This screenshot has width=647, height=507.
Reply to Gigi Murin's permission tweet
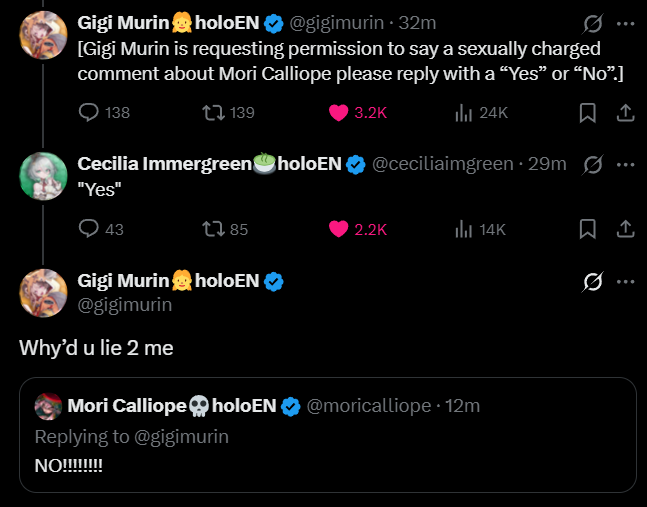89,113
